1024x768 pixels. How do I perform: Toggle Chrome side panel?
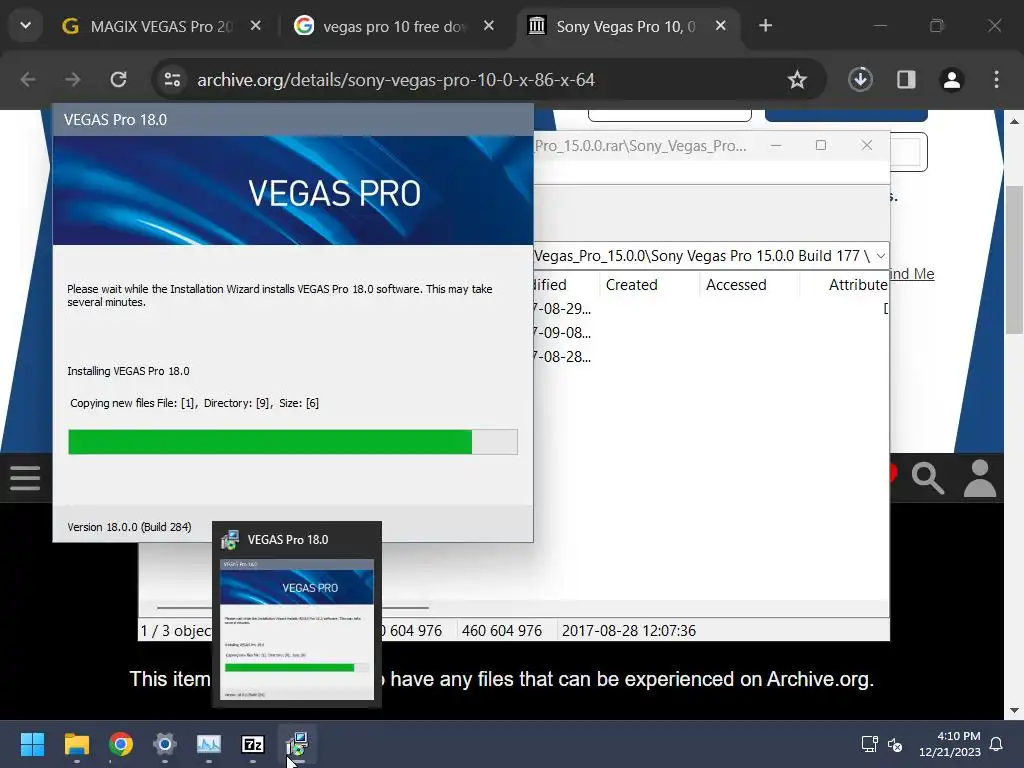[x=906, y=80]
